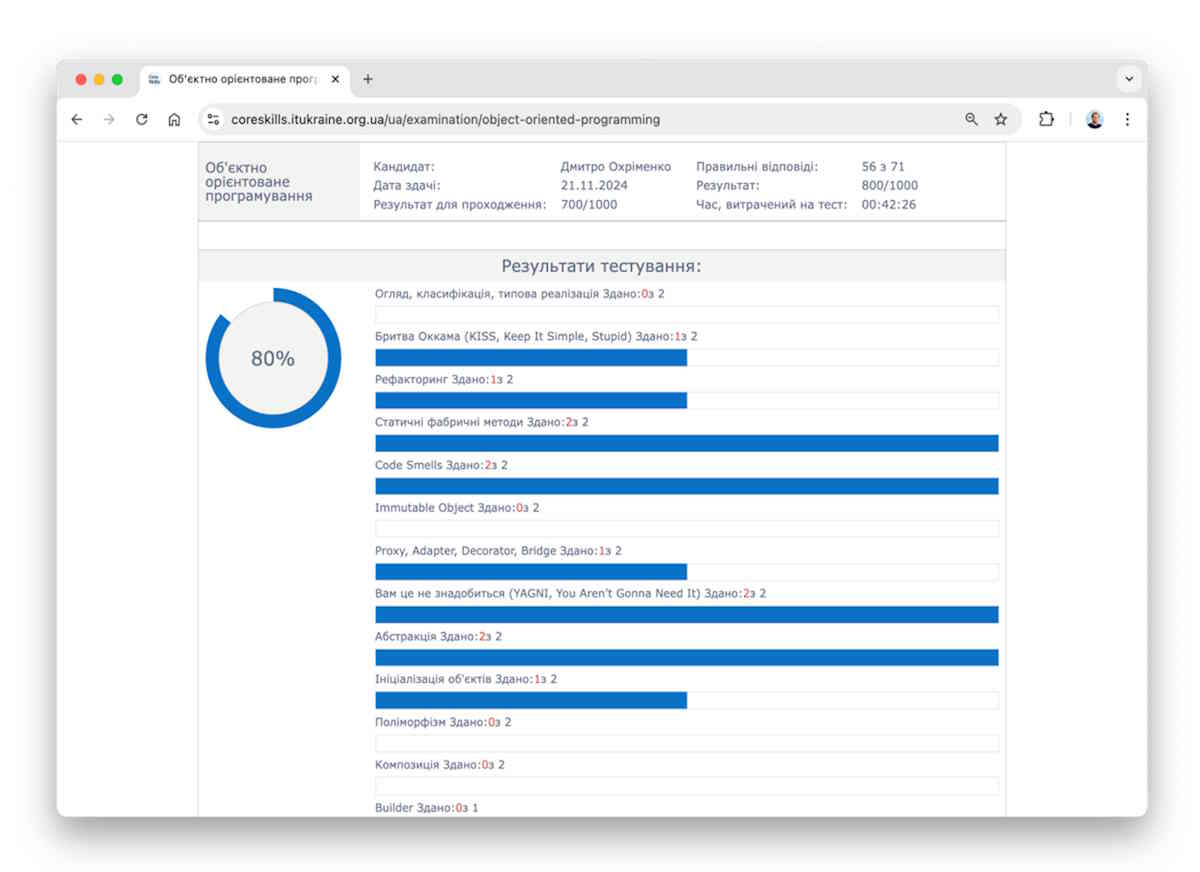Screen dimensions: 1200x872
Task: Click the Статичні фабричні методи label
Action: pyautogui.click(x=482, y=422)
